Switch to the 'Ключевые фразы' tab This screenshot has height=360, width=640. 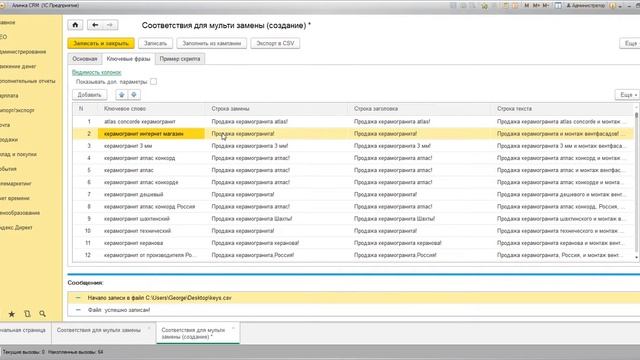(128, 59)
